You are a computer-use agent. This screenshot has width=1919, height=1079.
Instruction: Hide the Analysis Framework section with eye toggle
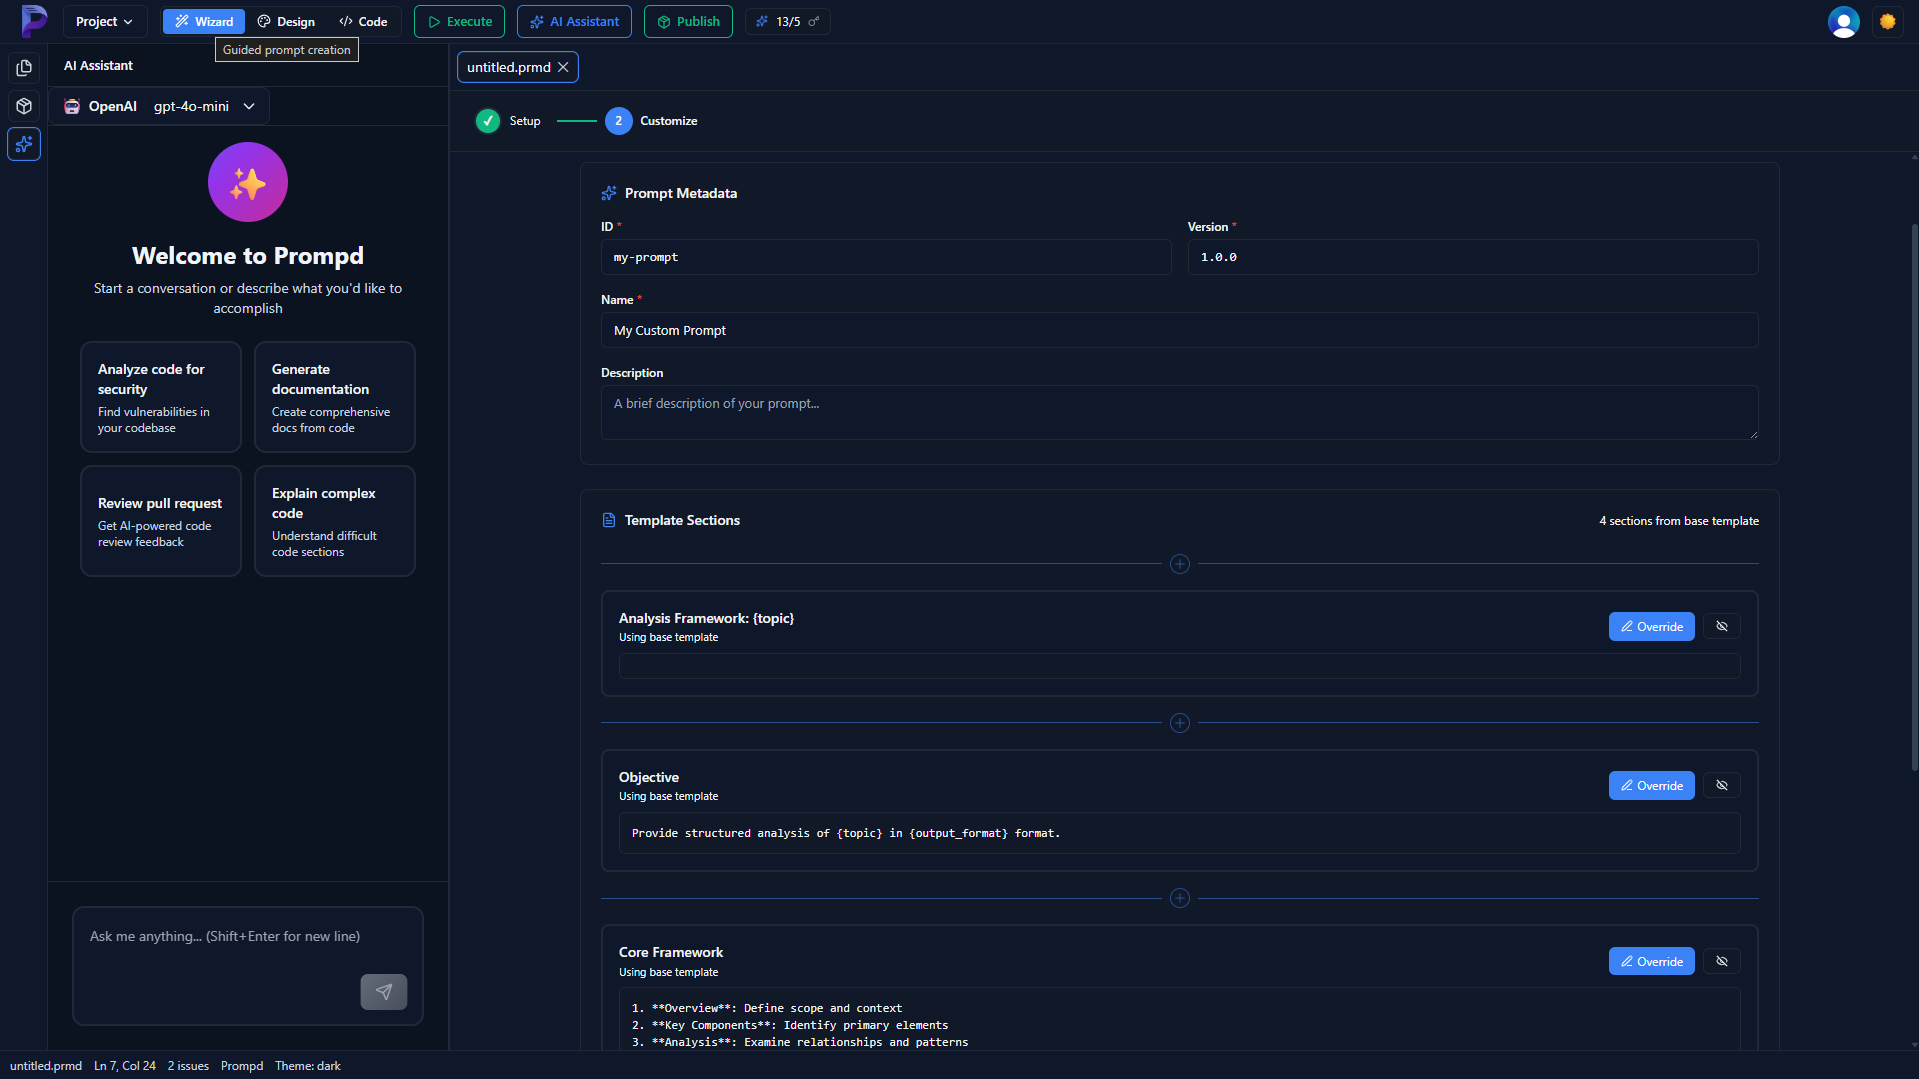pos(1721,626)
